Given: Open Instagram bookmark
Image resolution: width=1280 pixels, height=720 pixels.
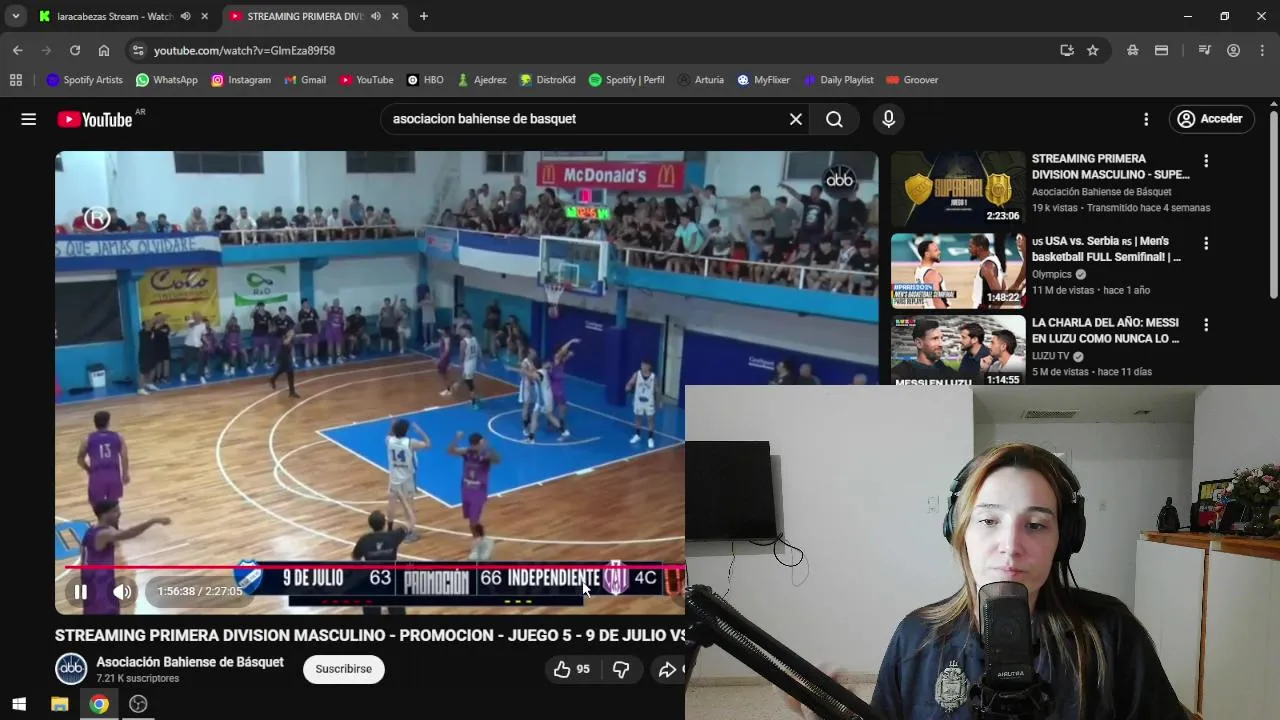Looking at the screenshot, I should pos(241,80).
